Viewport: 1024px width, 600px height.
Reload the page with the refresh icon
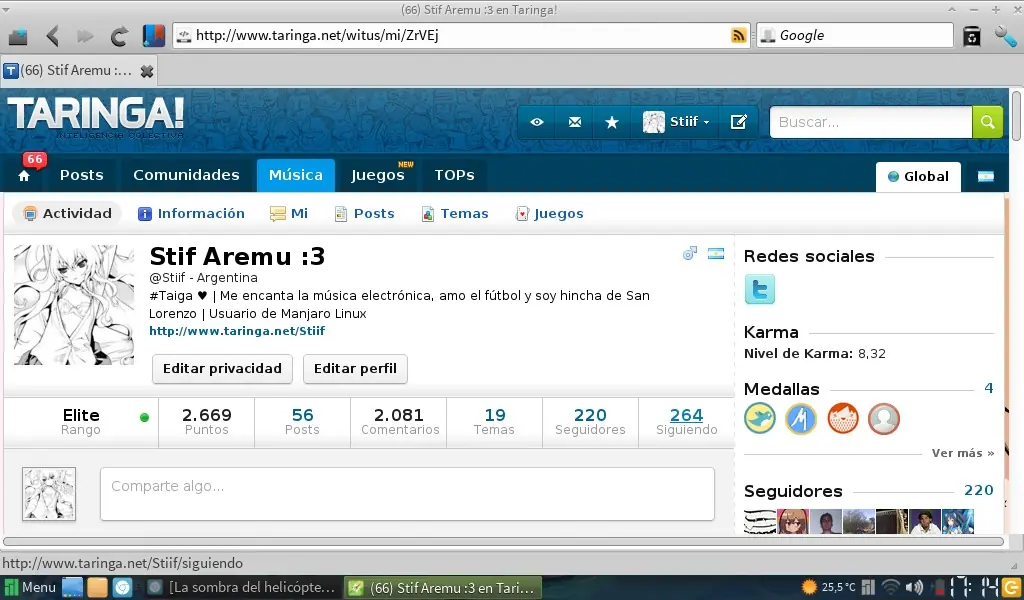pyautogui.click(x=118, y=36)
